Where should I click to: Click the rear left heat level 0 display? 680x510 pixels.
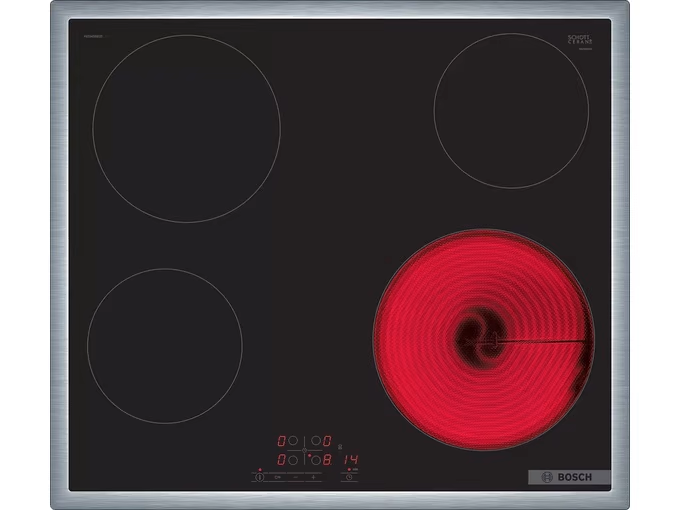283,439
